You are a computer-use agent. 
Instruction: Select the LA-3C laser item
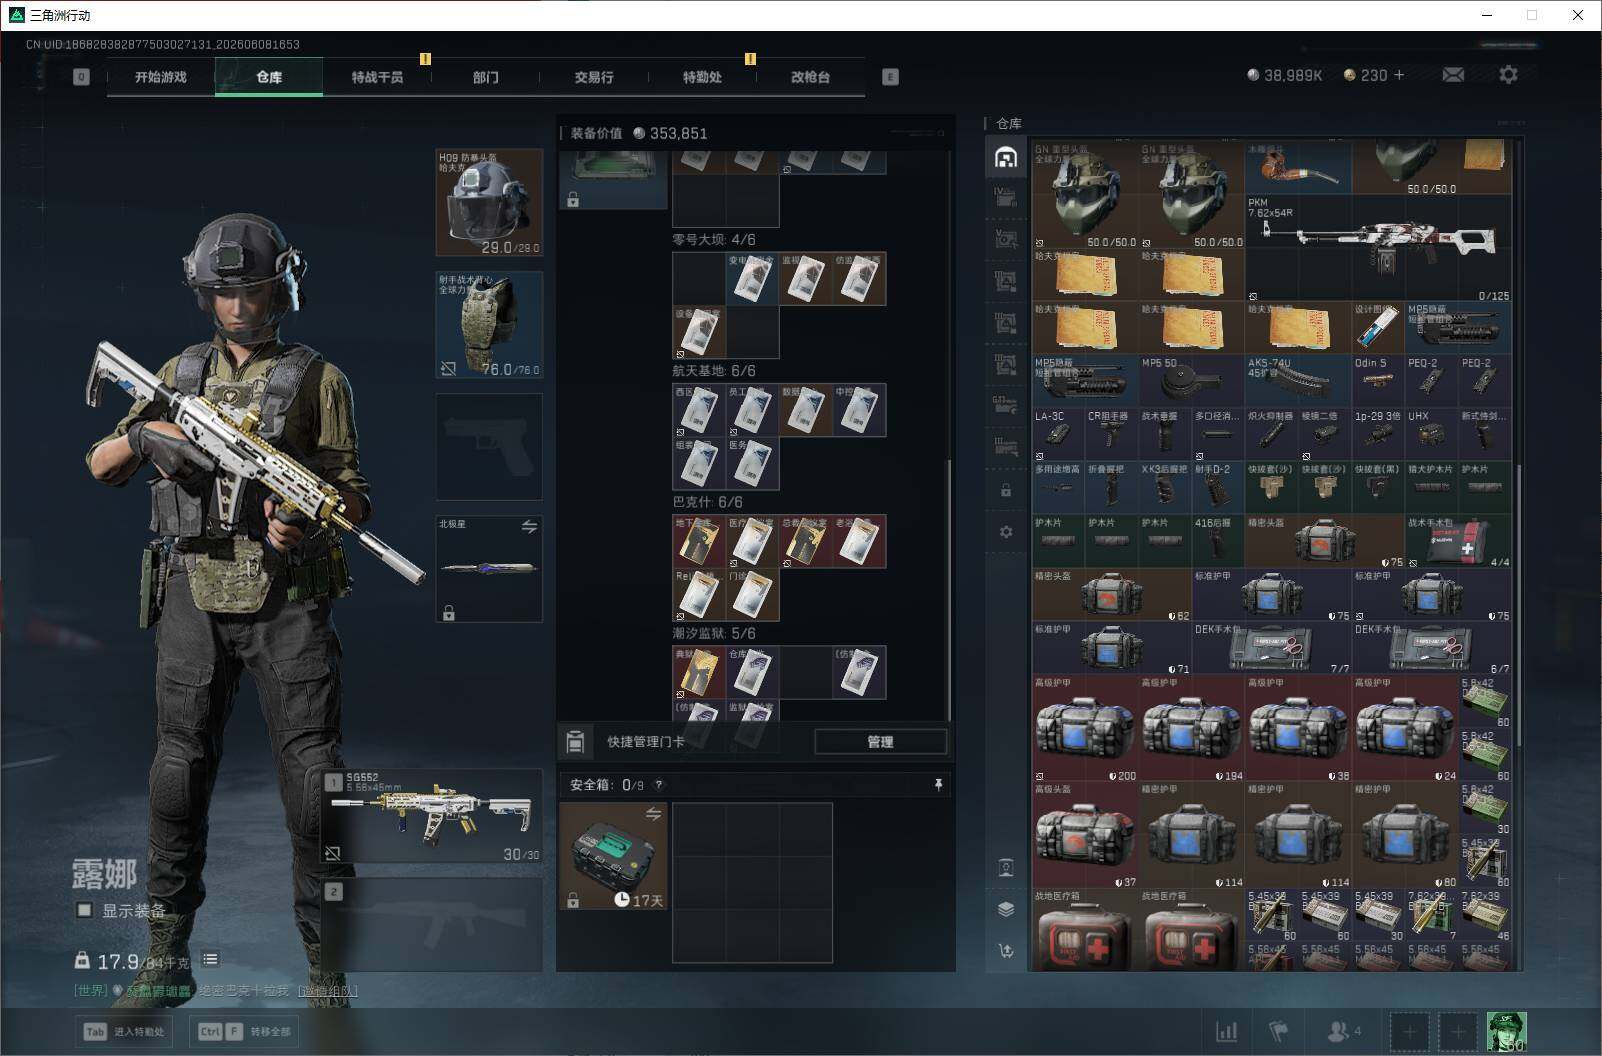(1058, 433)
